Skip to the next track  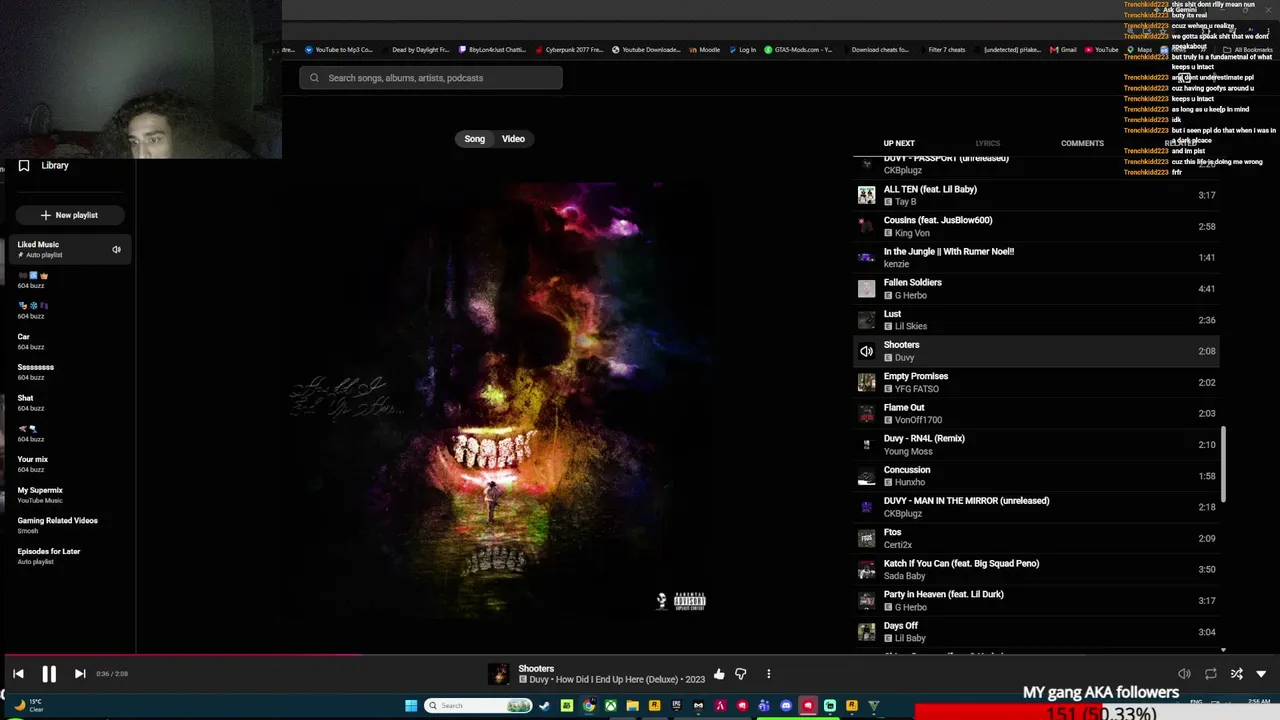pyautogui.click(x=80, y=674)
